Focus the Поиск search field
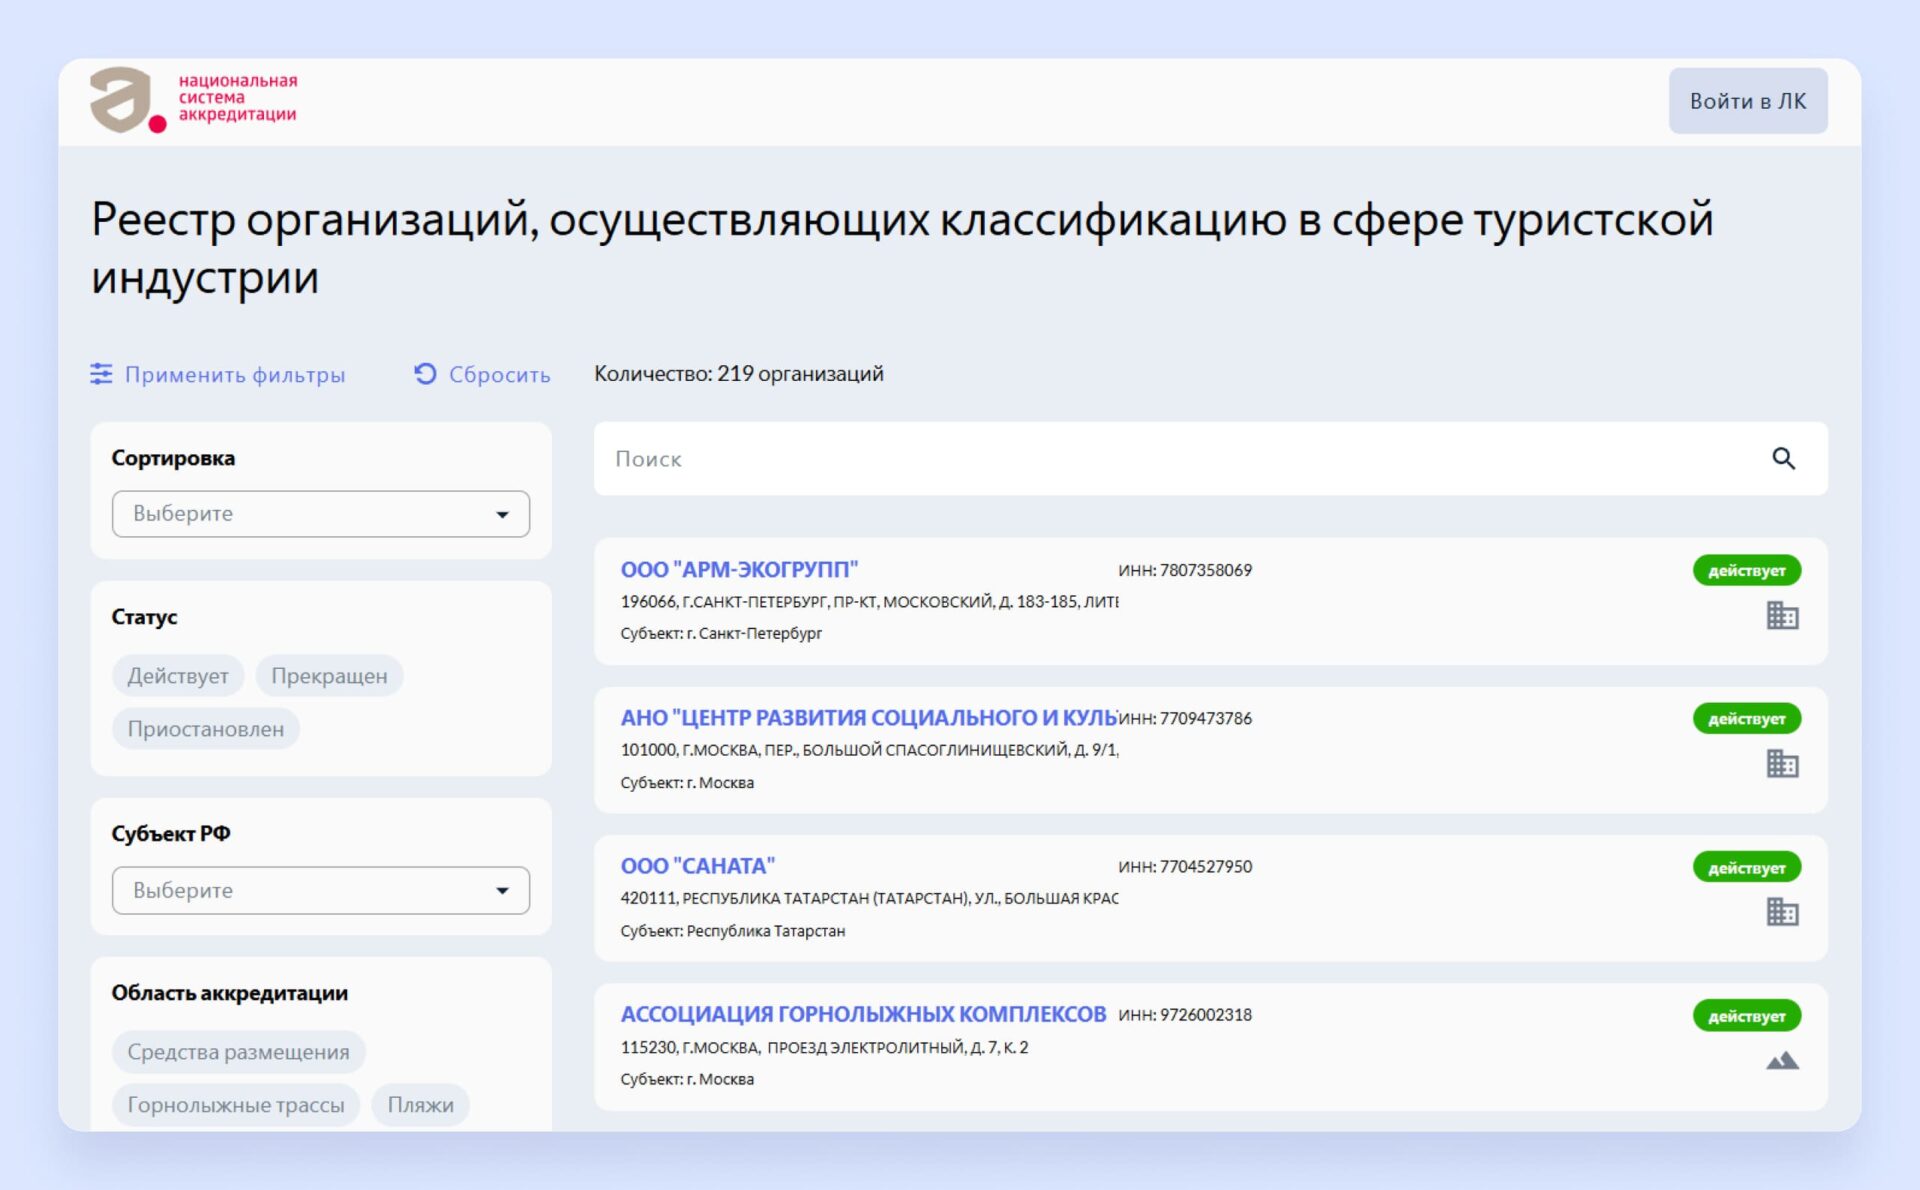 (1180, 459)
